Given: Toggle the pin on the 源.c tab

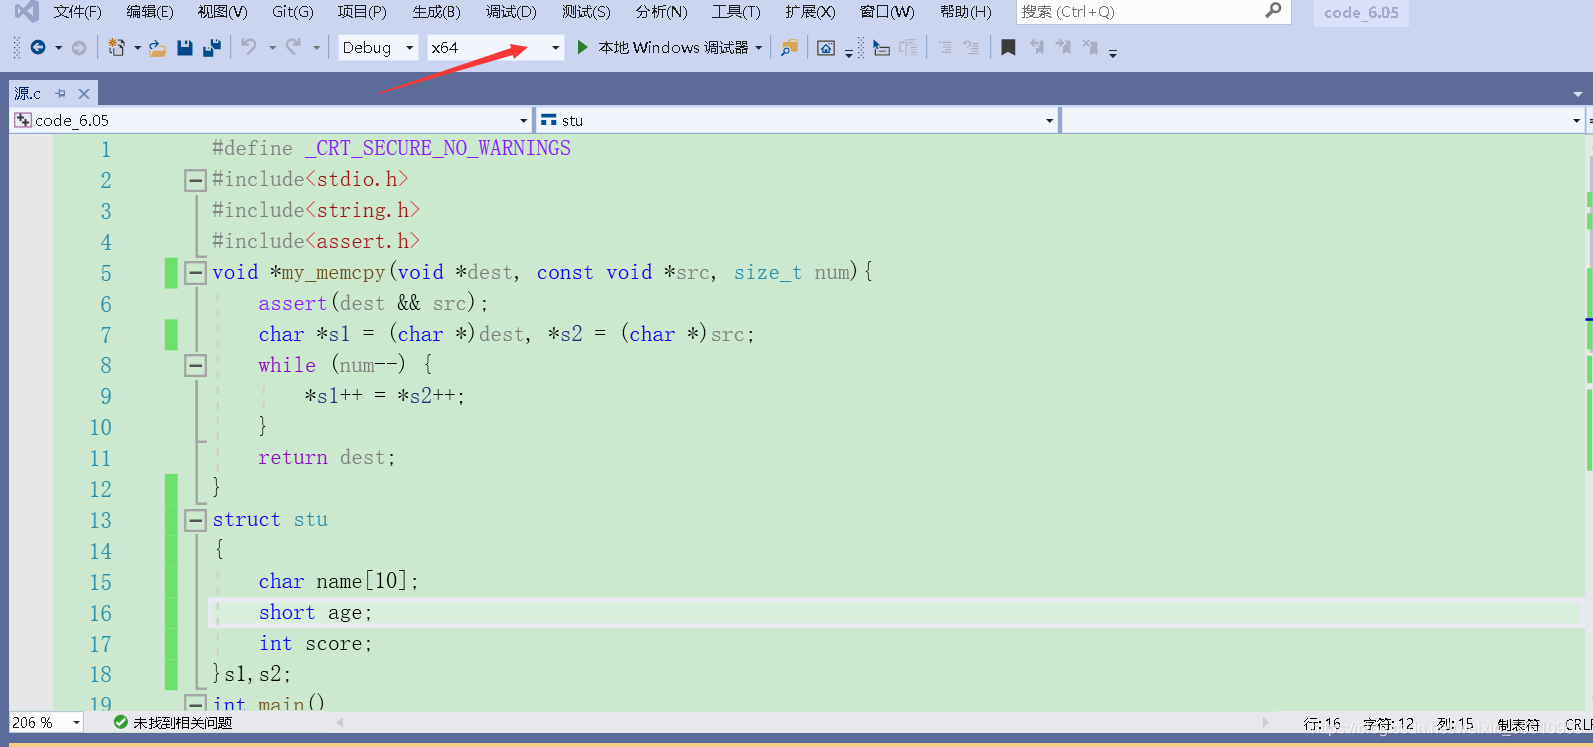Looking at the screenshot, I should [61, 93].
